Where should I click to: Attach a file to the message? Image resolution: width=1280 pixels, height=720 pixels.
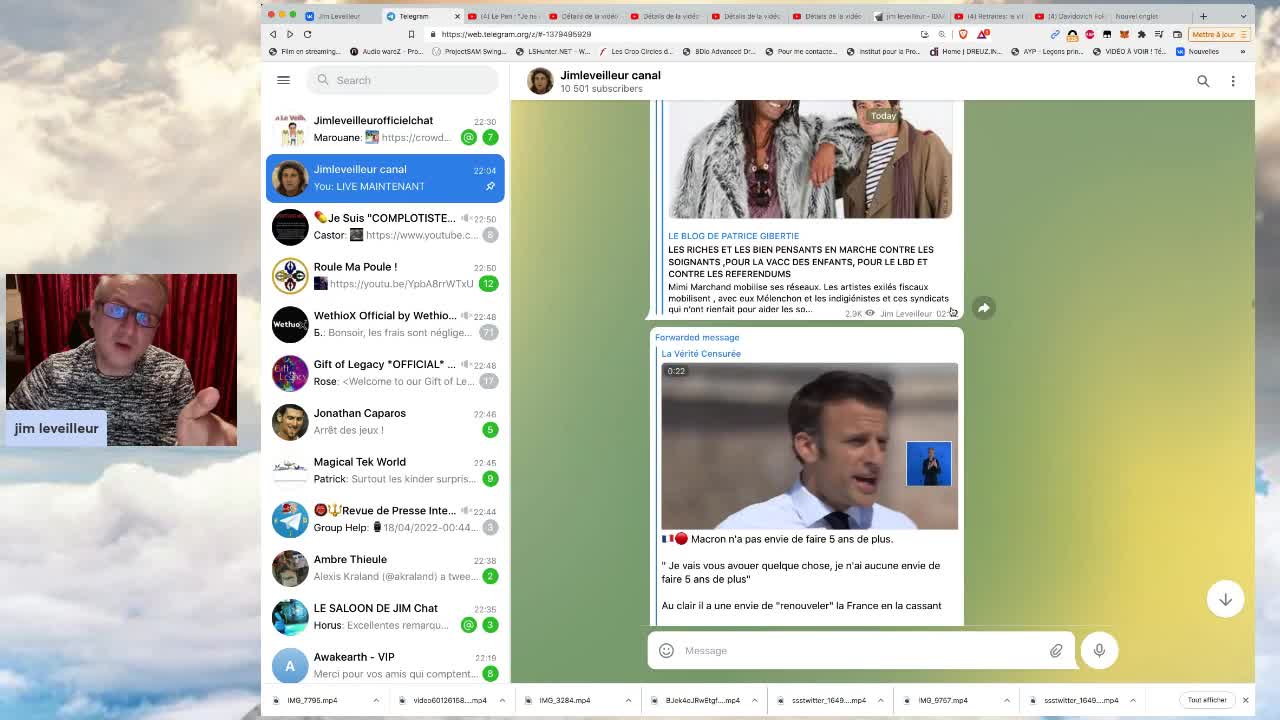point(1056,650)
